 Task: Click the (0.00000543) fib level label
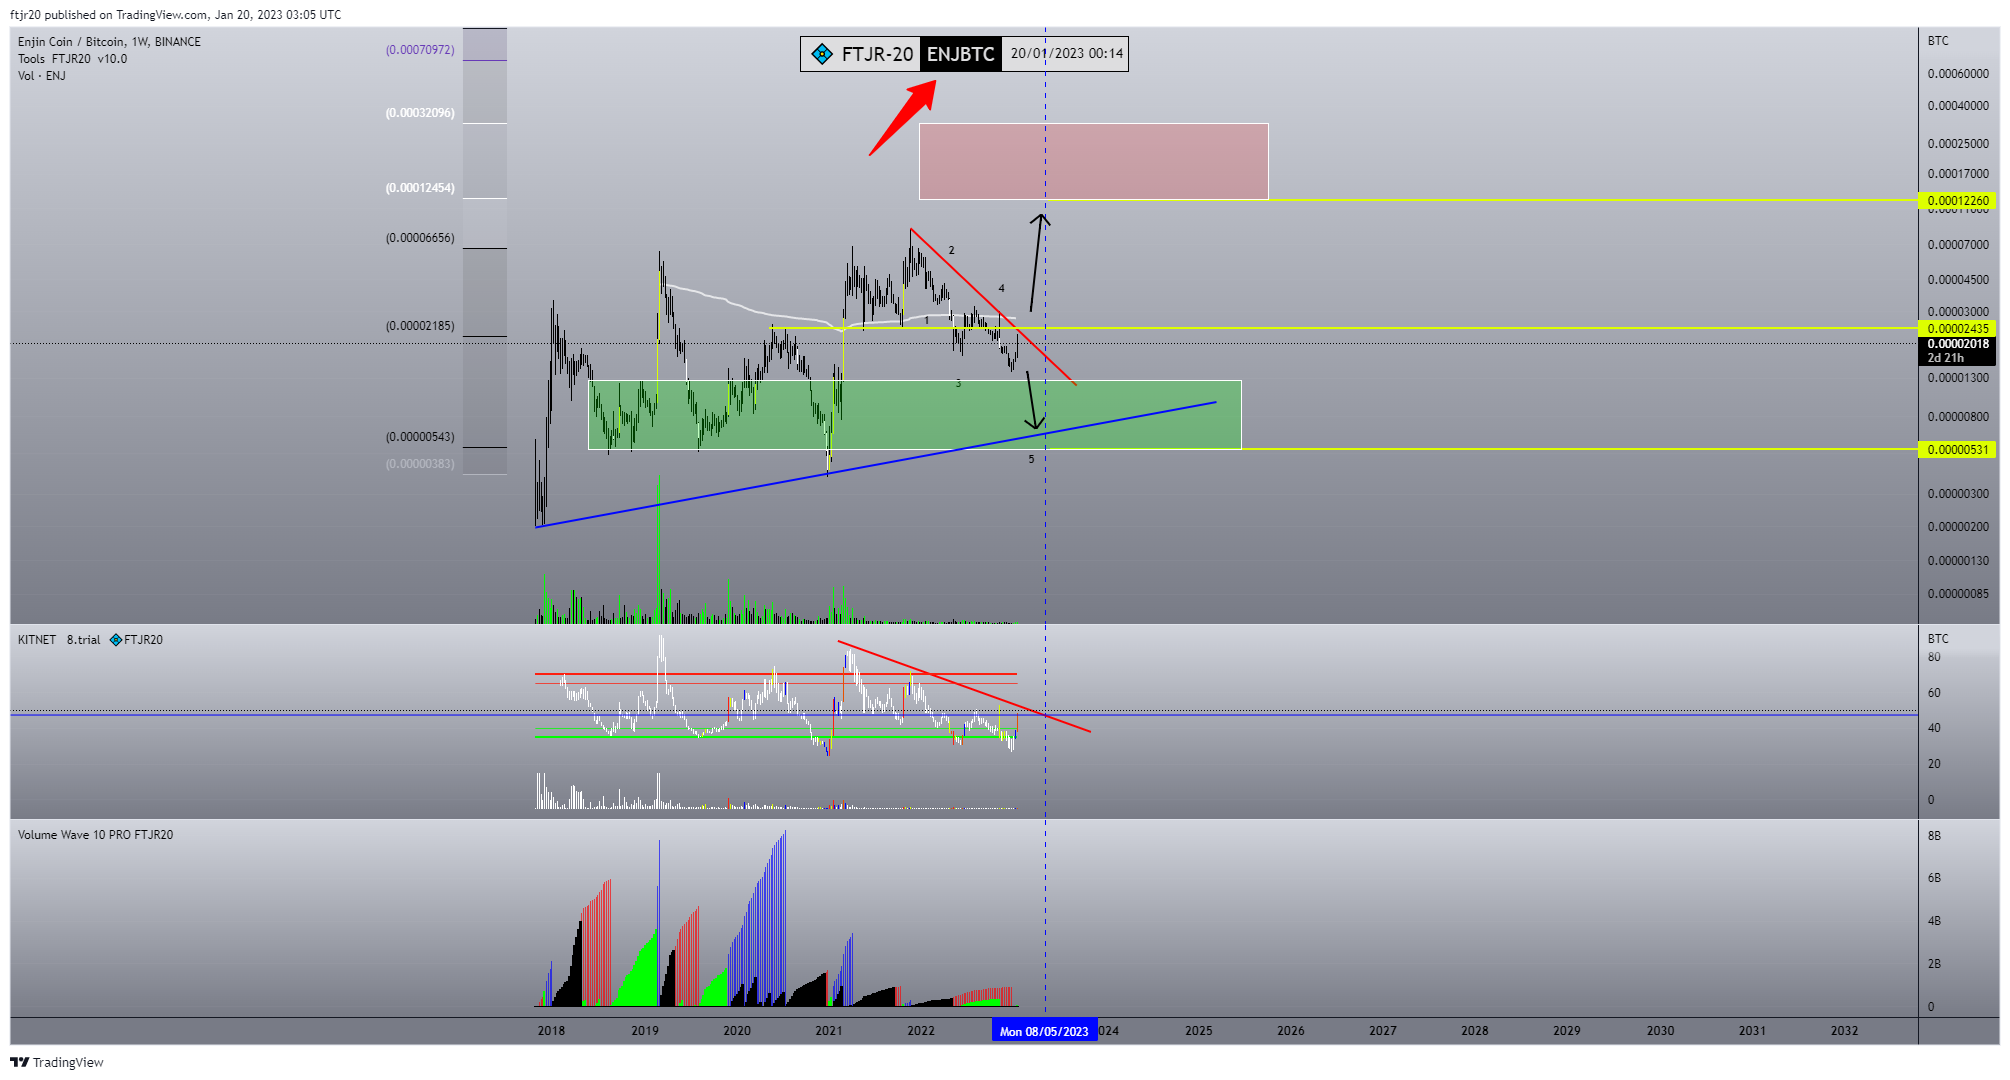tap(420, 437)
